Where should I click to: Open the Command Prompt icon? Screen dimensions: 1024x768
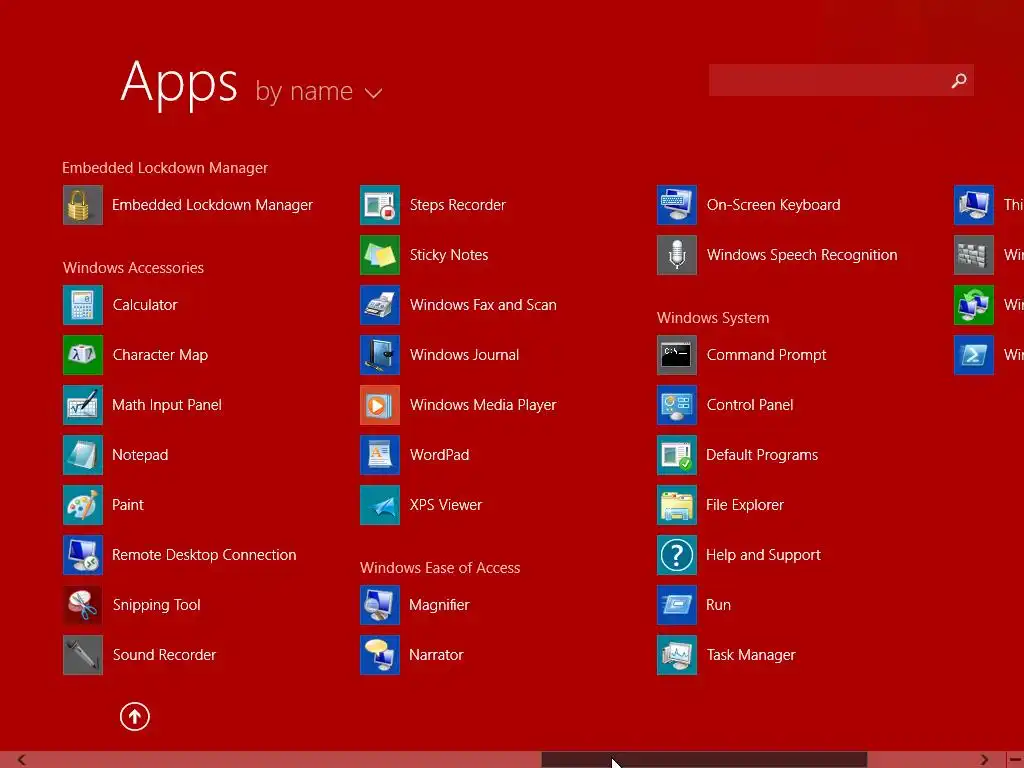(677, 355)
